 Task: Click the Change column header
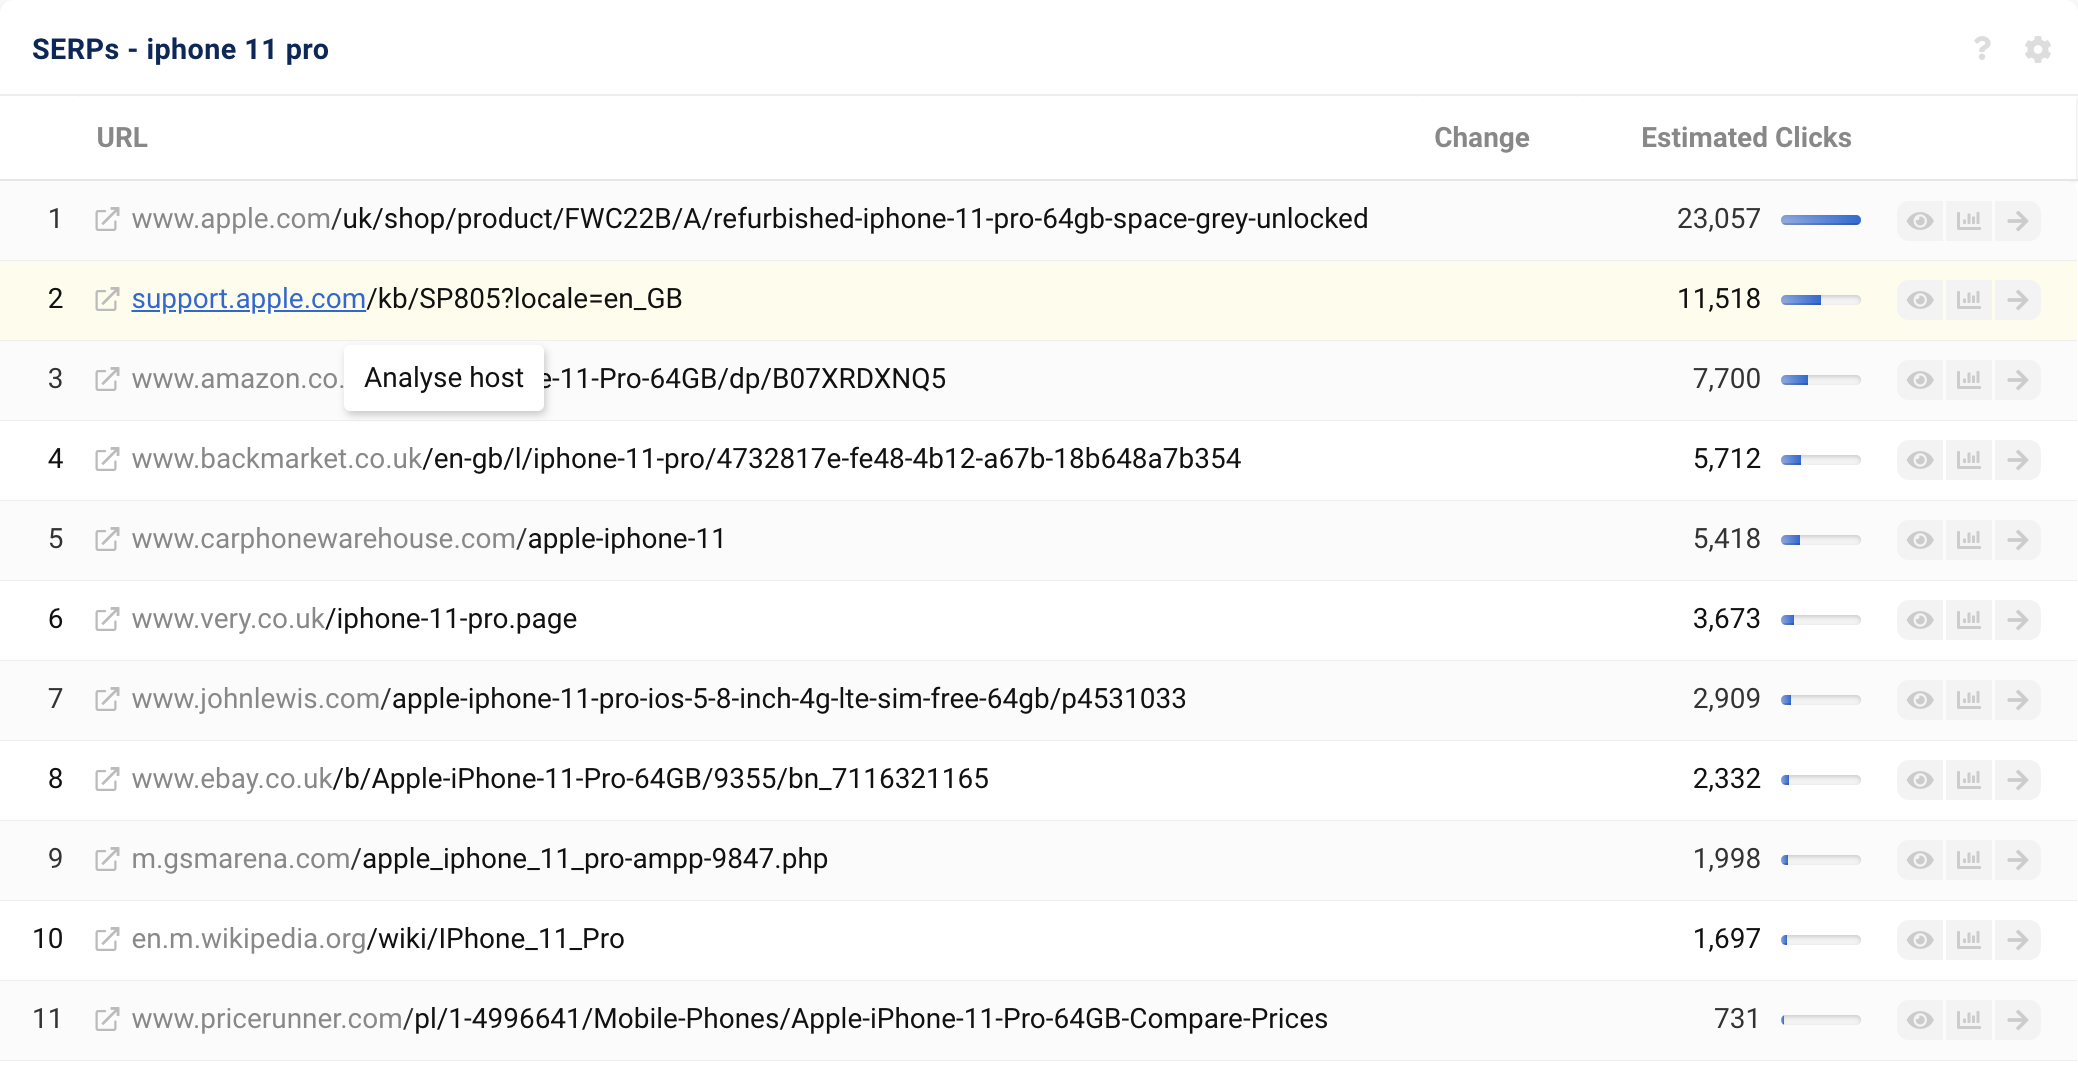[1482, 138]
